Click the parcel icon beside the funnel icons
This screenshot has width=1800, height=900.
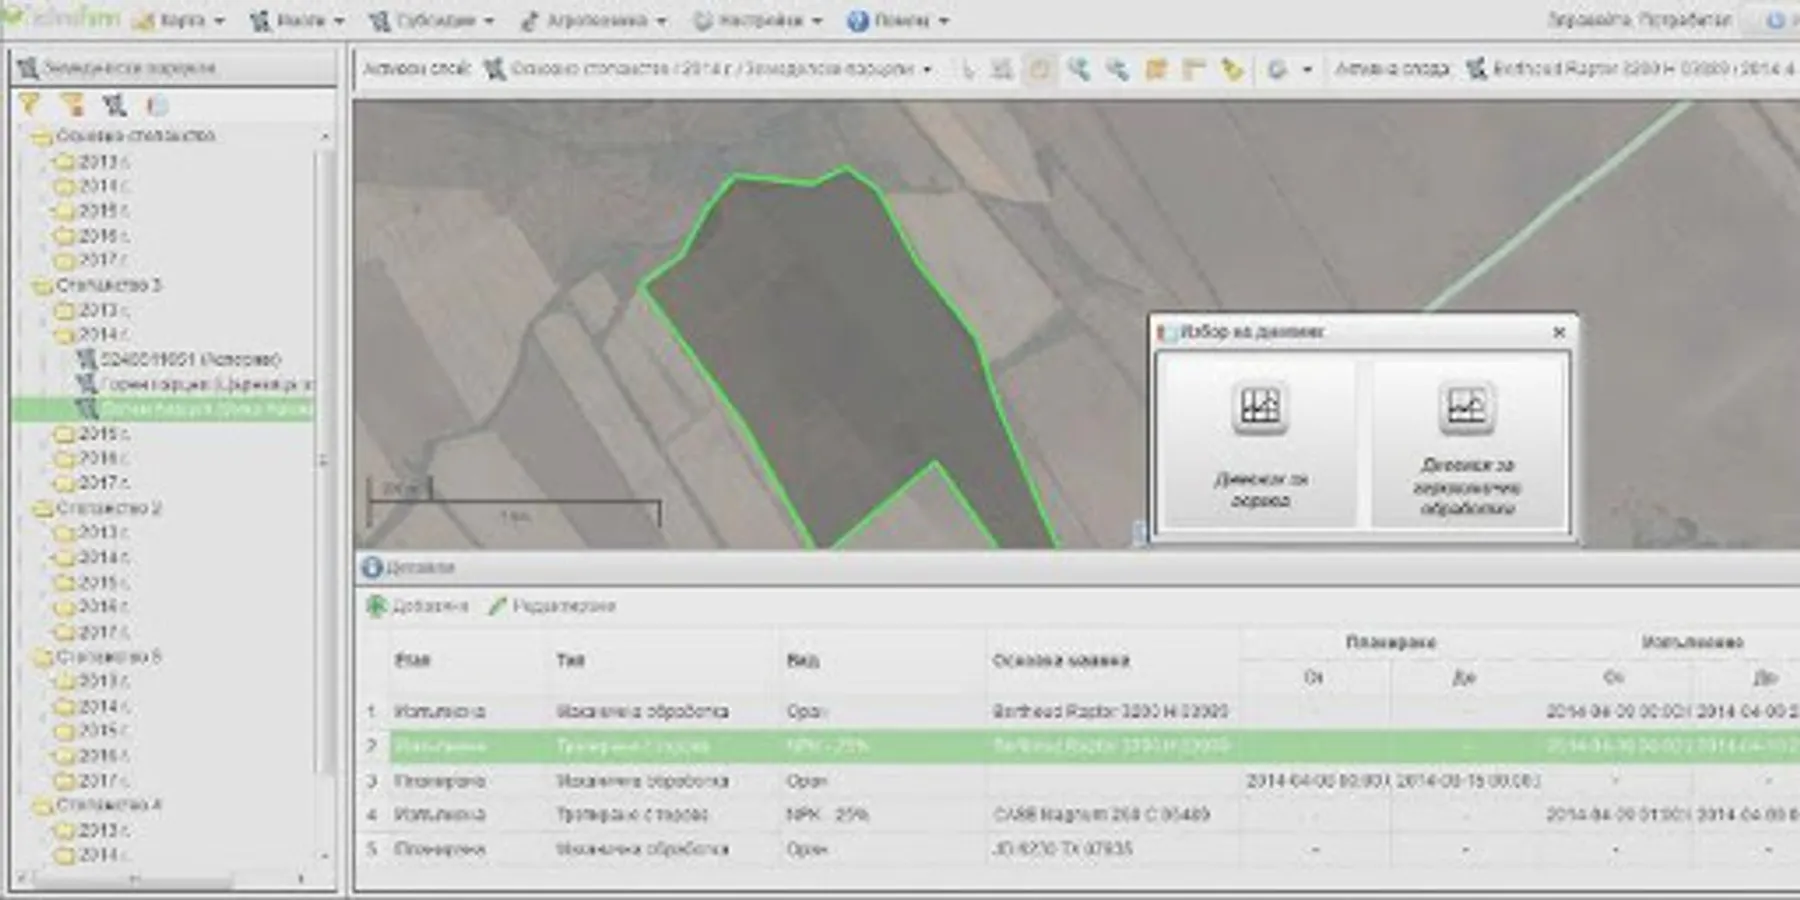pos(114,104)
